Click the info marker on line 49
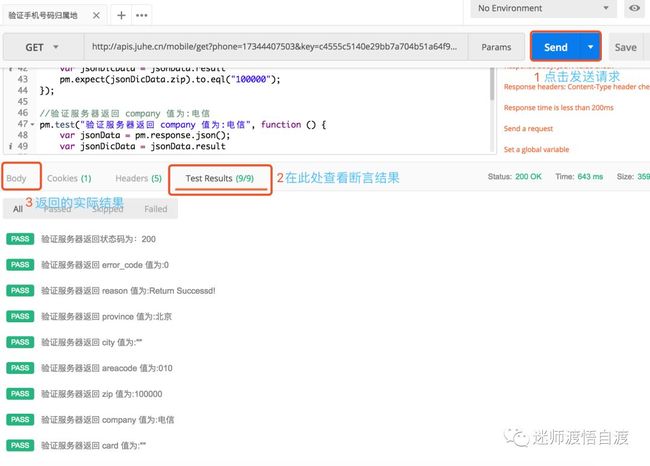This screenshot has width=650, height=466. tap(10, 146)
